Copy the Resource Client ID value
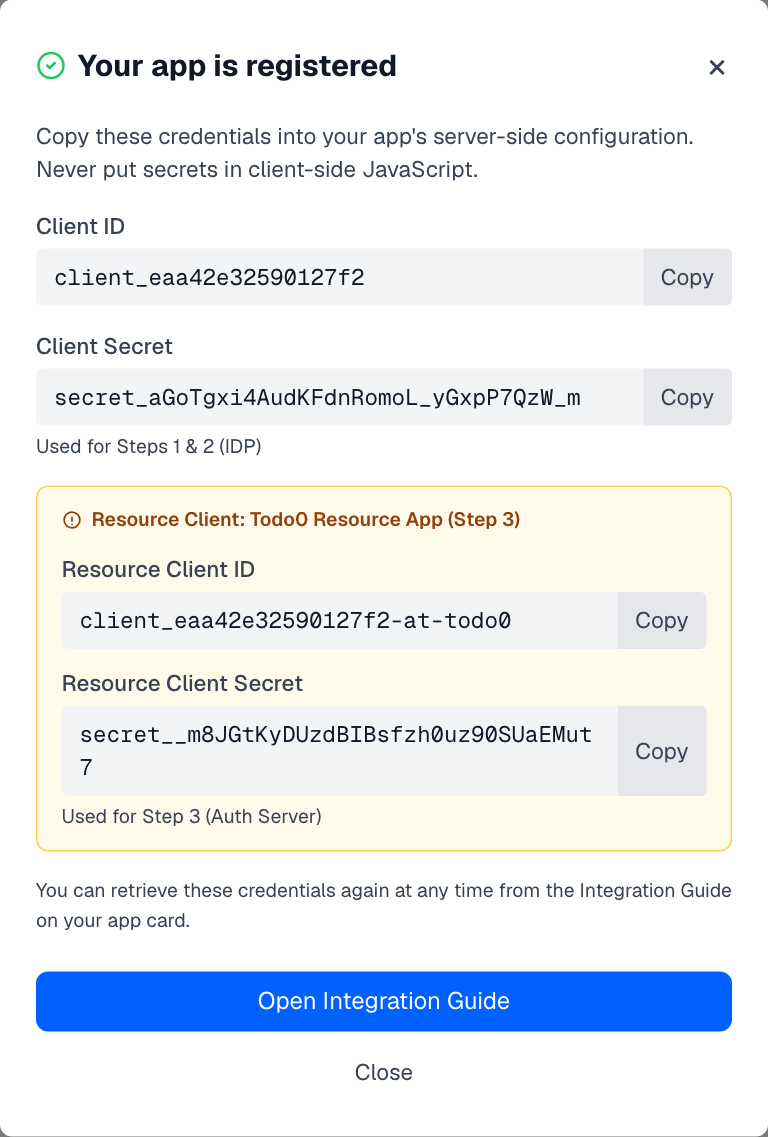This screenshot has height=1137, width=768. tap(661, 620)
